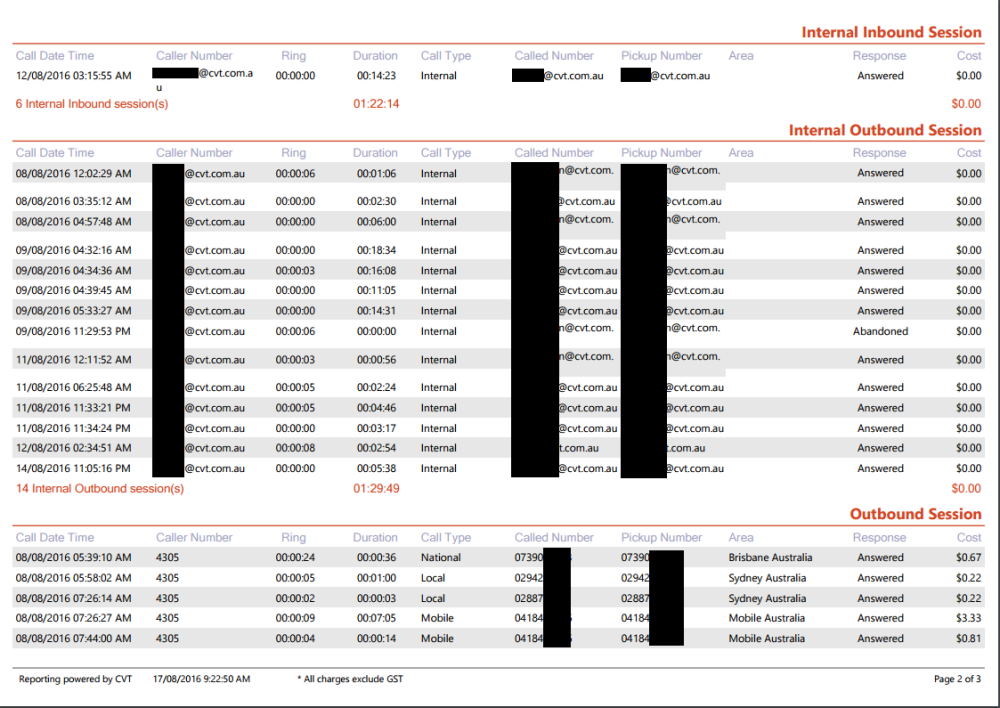Click the duration 00:16:08
1000x708 pixels.
click(376, 271)
